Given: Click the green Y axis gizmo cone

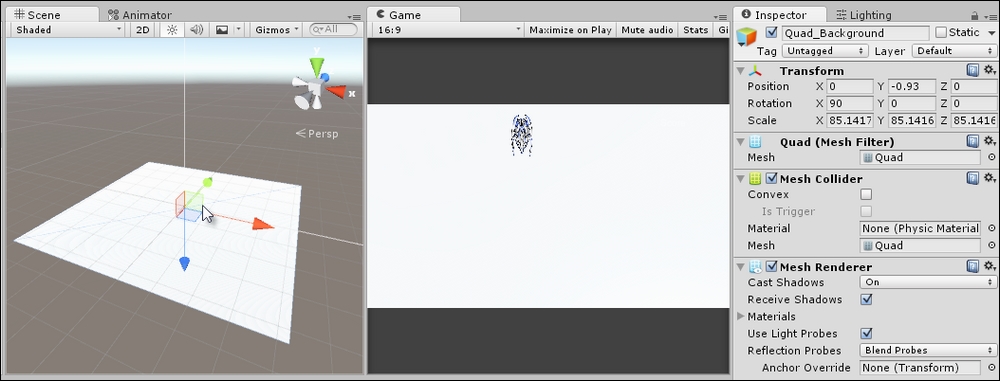Looking at the screenshot, I should pos(316,66).
